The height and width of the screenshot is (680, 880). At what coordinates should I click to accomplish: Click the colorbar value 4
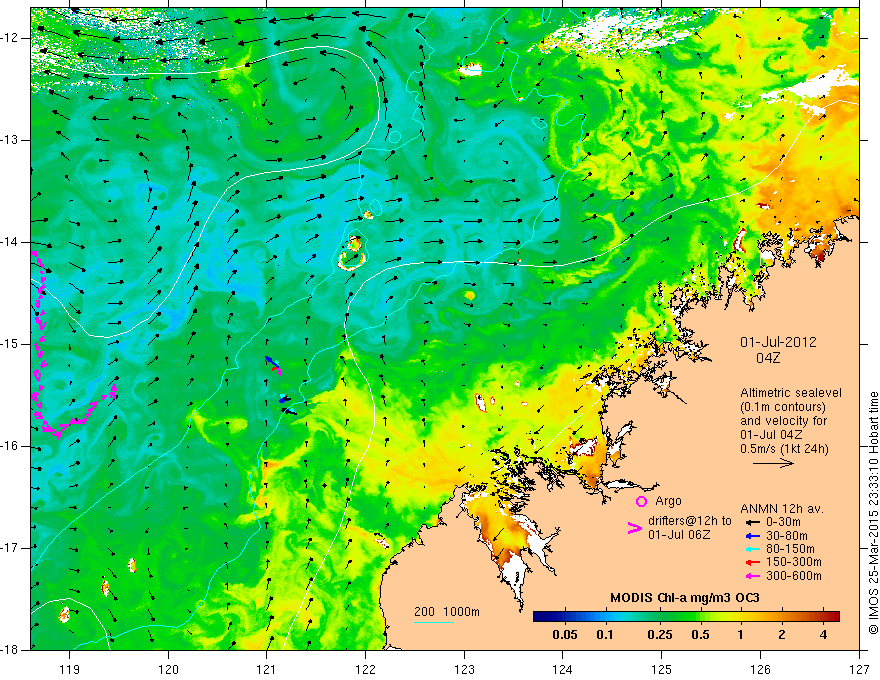point(823,635)
